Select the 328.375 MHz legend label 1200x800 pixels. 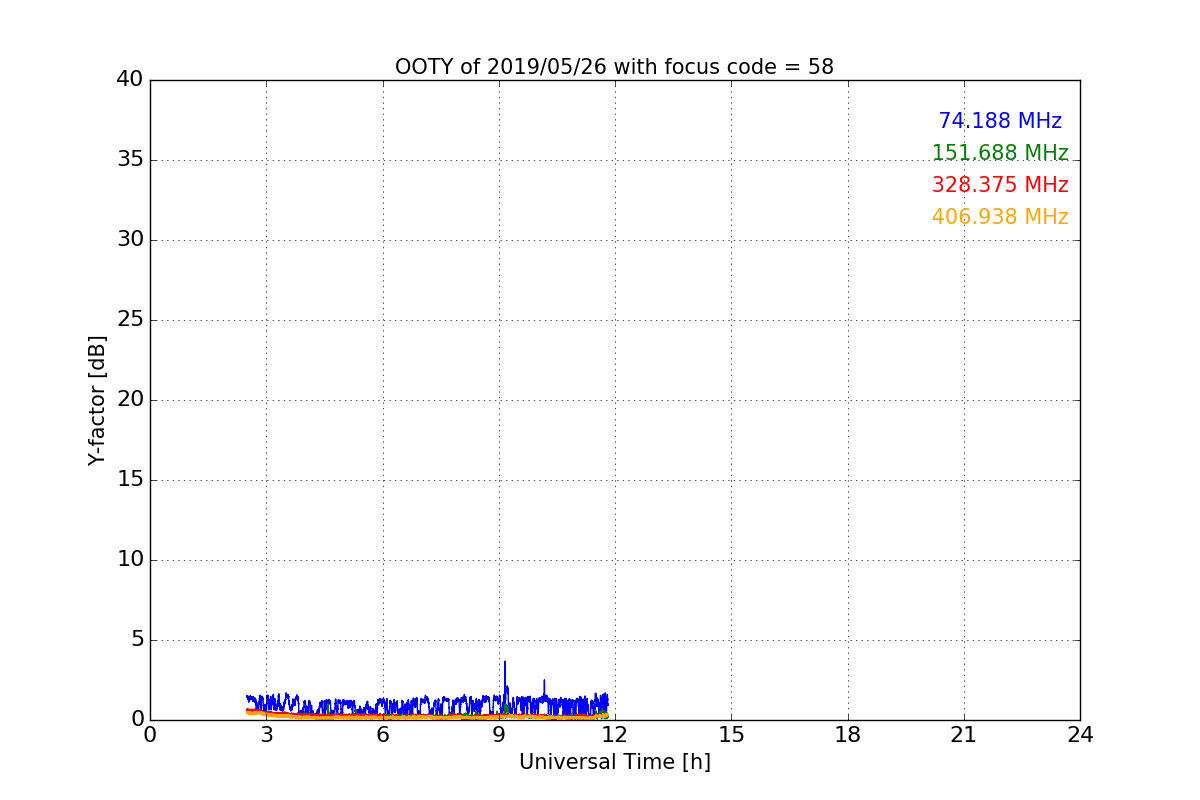(x=1000, y=185)
